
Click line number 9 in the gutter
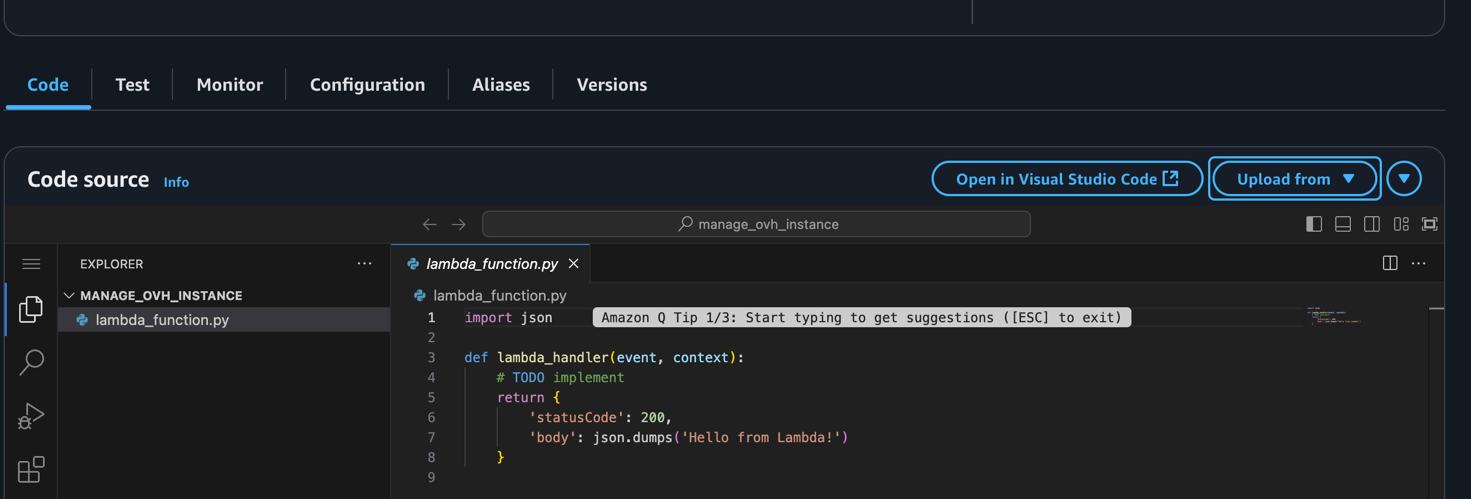(x=431, y=477)
